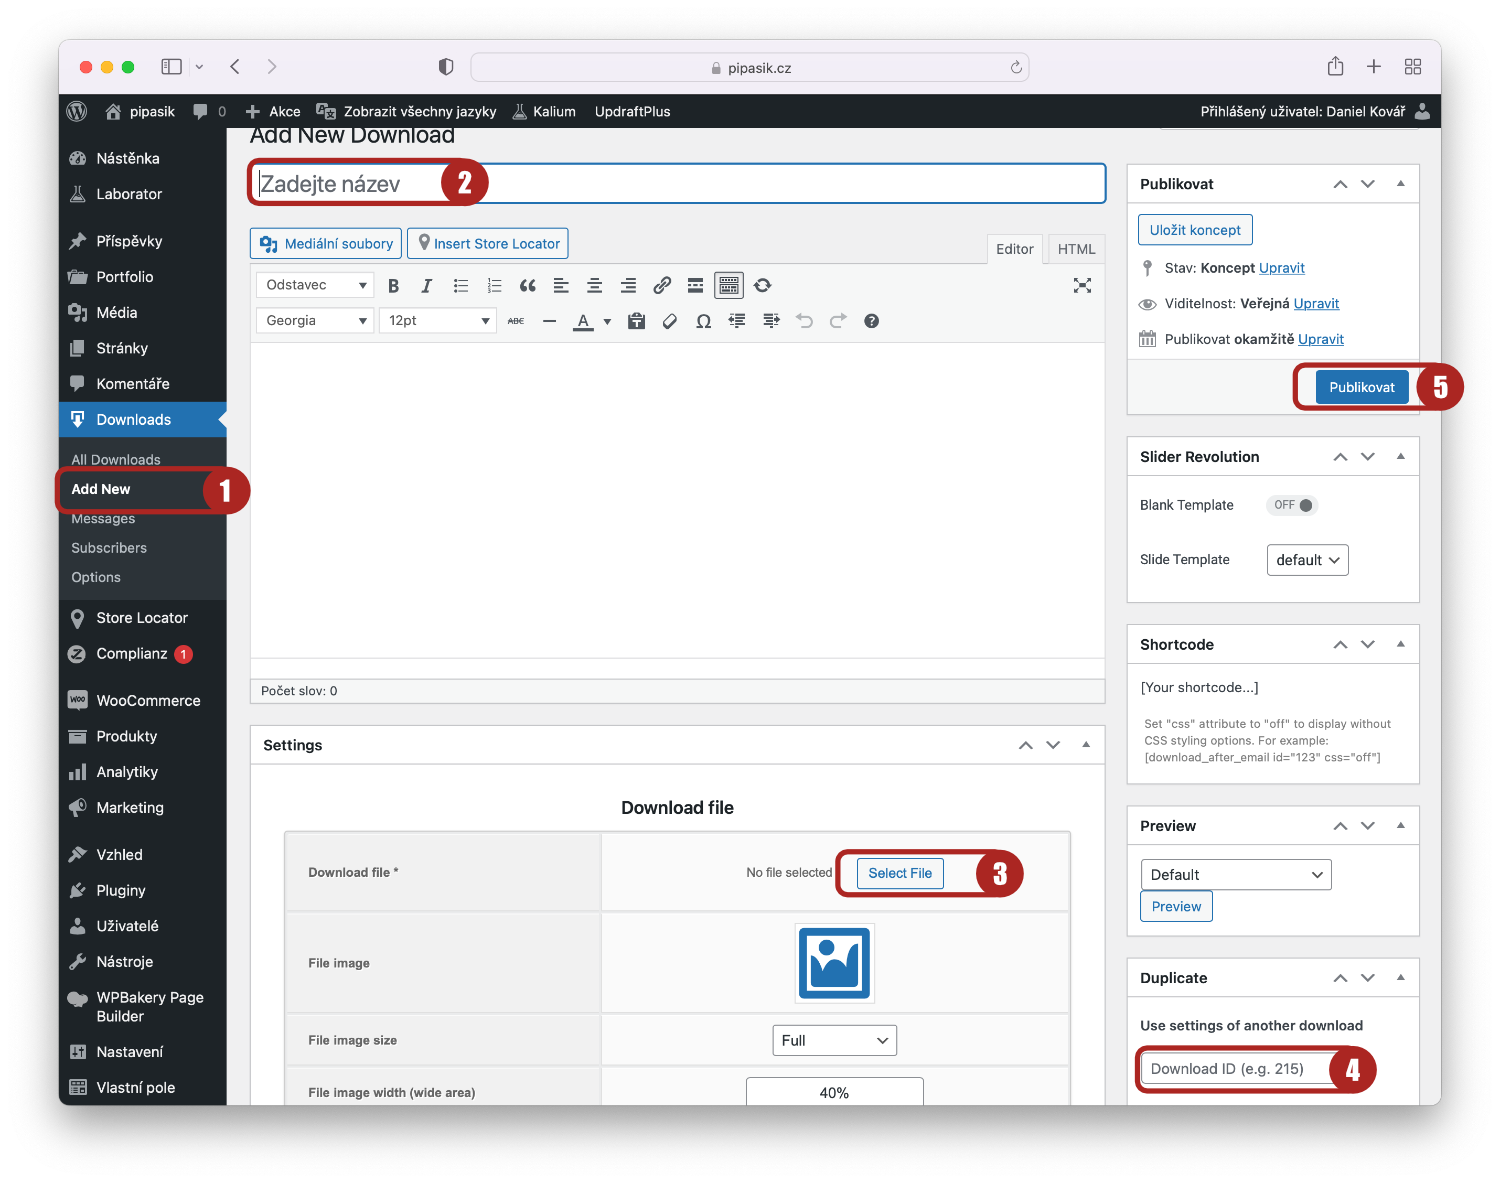Expand the Slide Template default dropdown
1500x1183 pixels.
pyautogui.click(x=1307, y=560)
